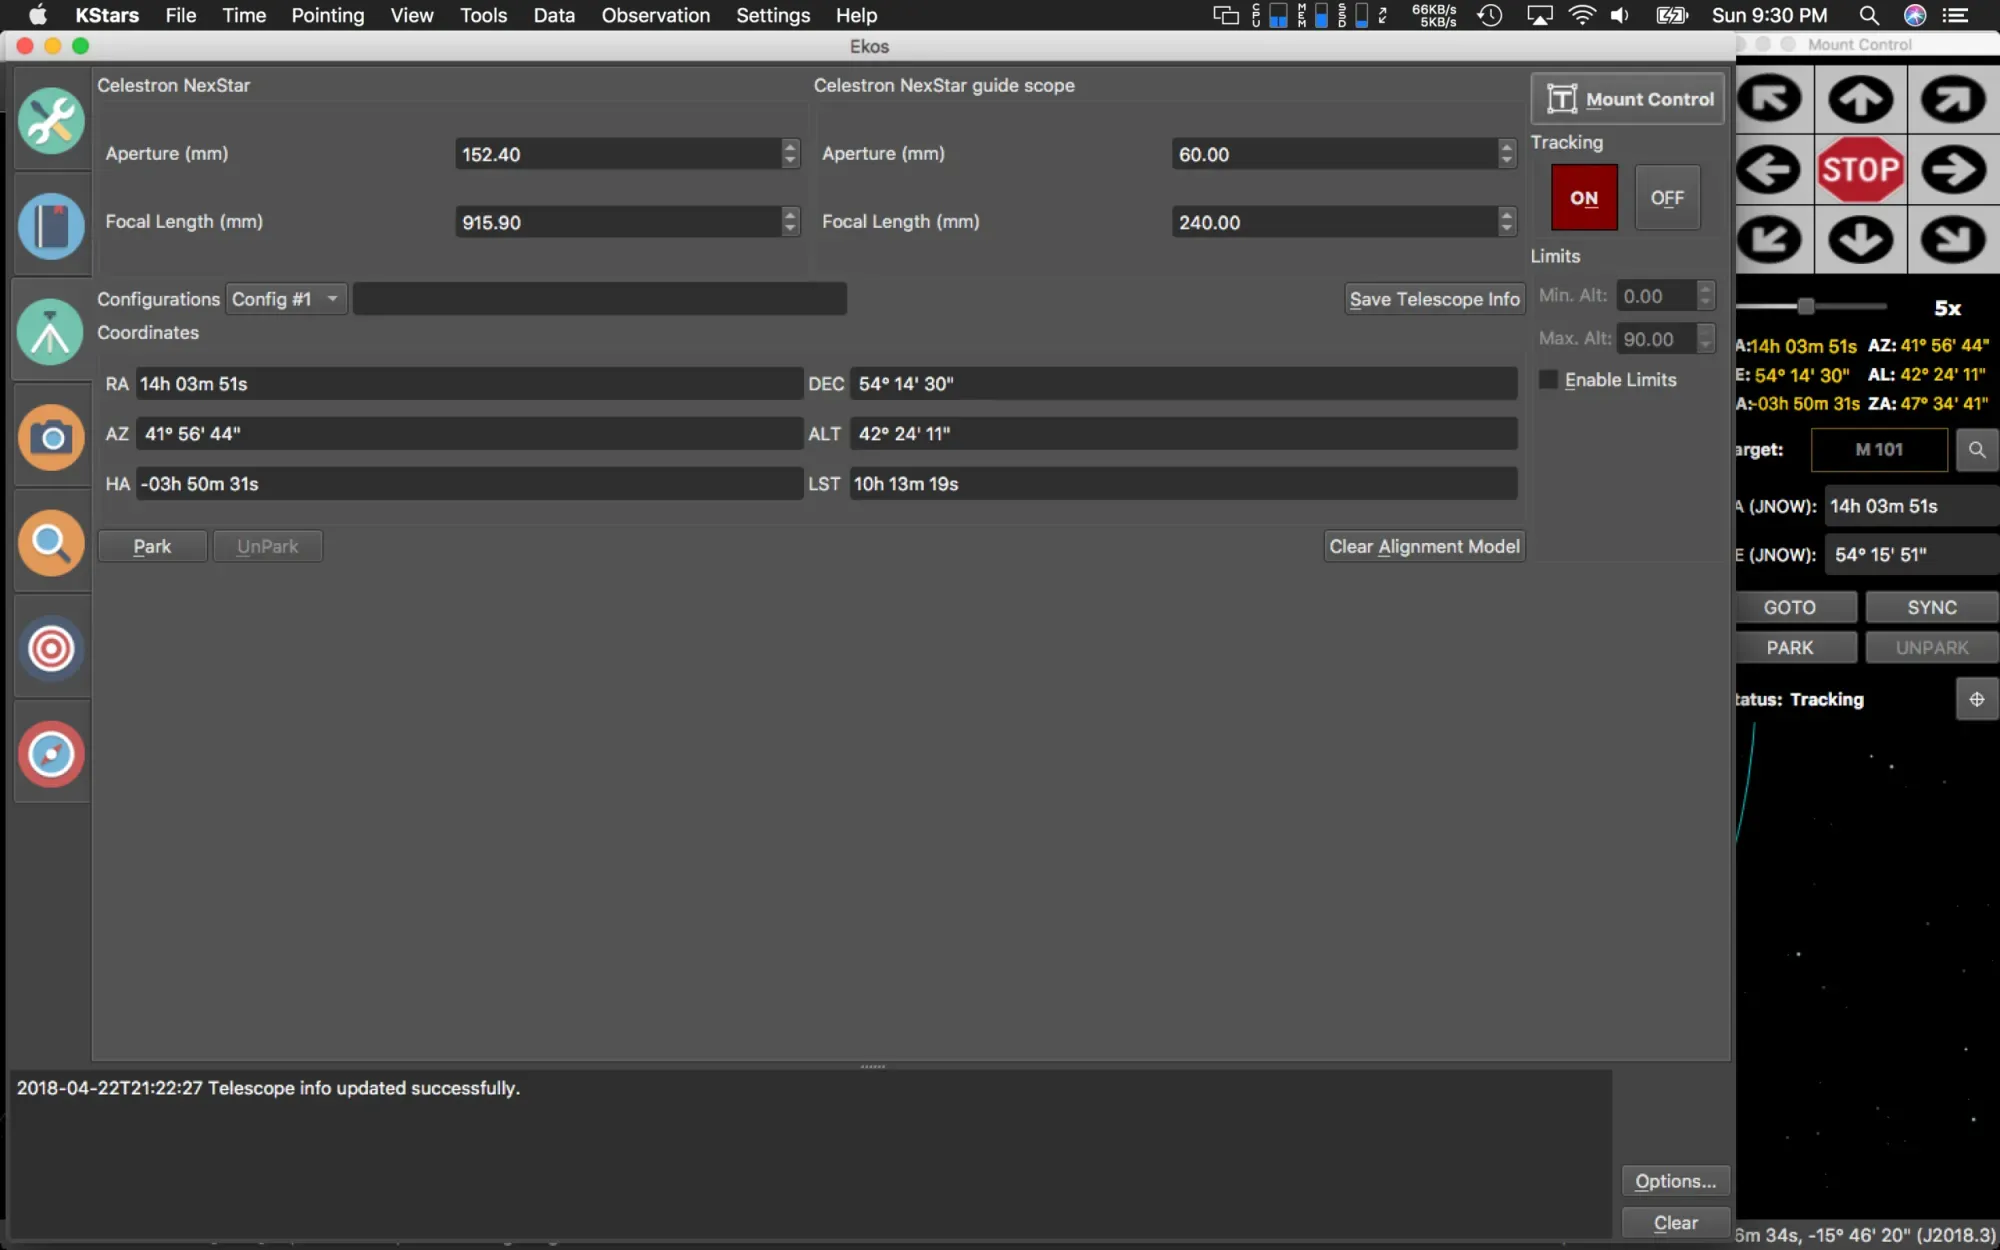Viewport: 2000px width, 1250px height.
Task: Click the slew up arrow button
Action: [x=1860, y=99]
